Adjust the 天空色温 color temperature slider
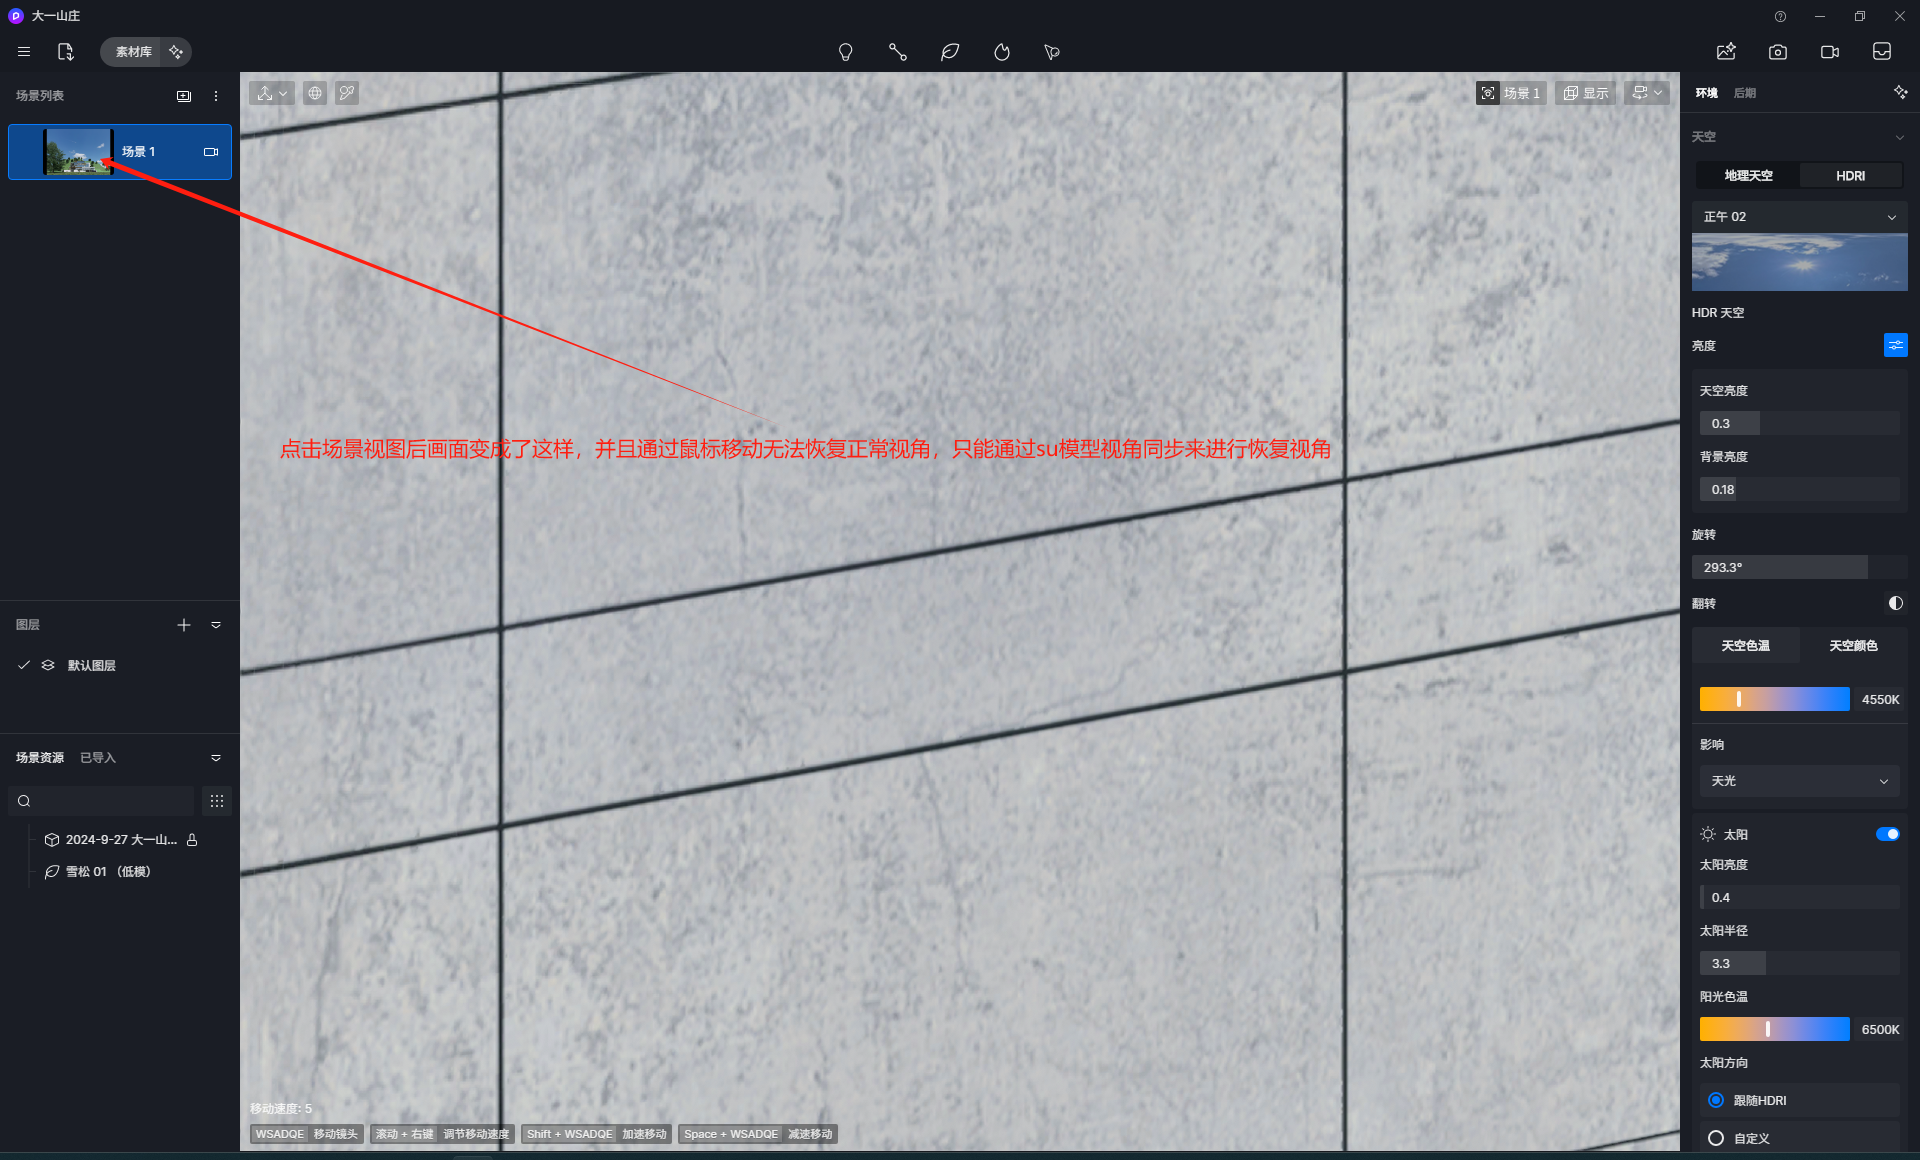1920x1160 pixels. coord(1774,699)
